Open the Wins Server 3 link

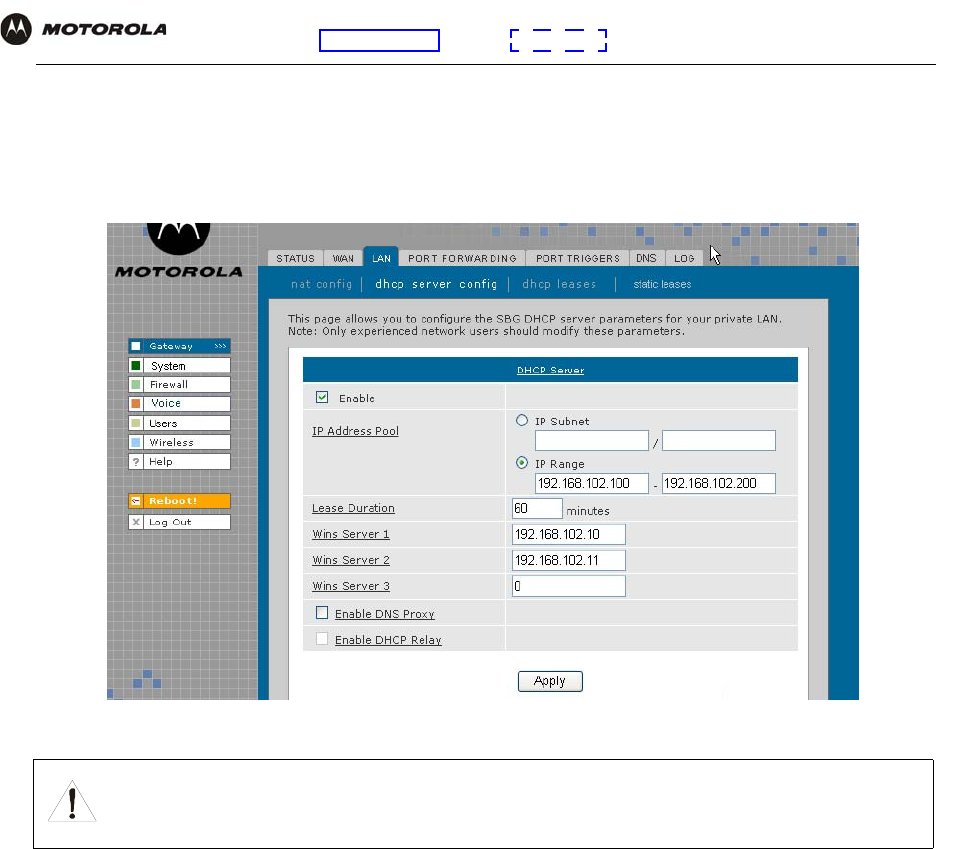point(351,586)
